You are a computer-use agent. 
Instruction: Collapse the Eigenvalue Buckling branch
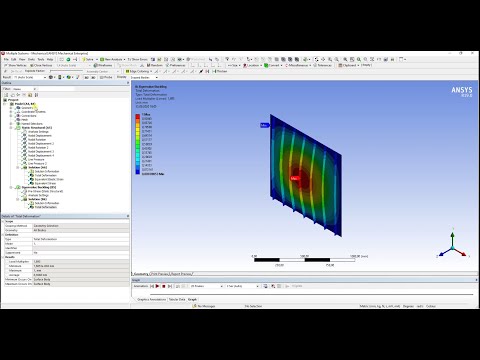[x=11, y=187]
